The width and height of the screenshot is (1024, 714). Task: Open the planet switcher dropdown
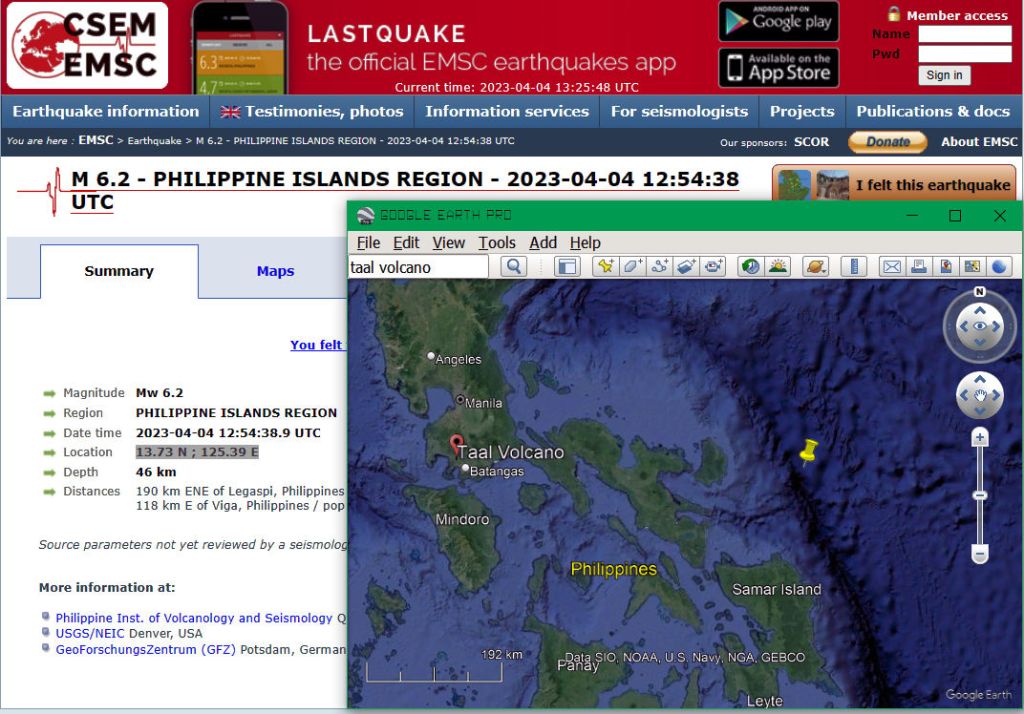[816, 267]
